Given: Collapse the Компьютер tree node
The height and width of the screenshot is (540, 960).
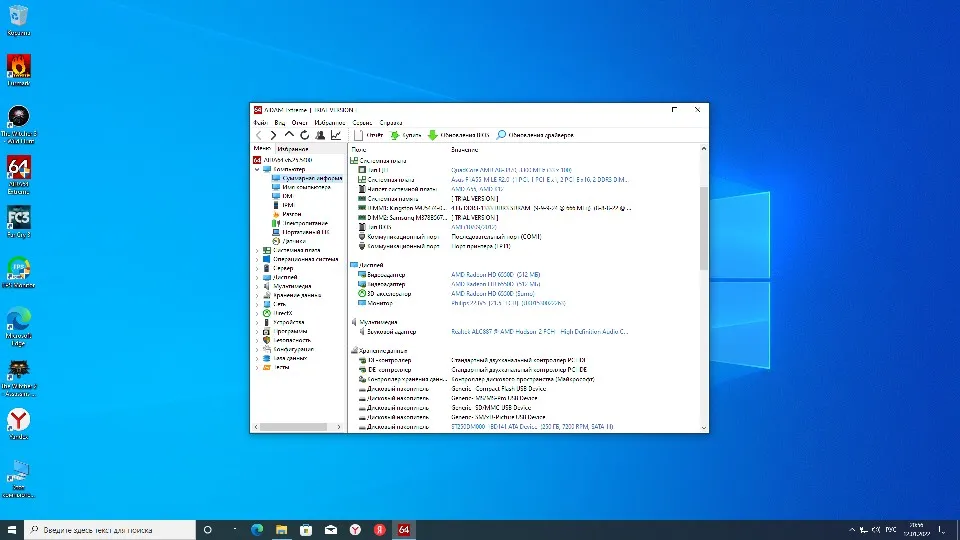Looking at the screenshot, I should point(255,170).
